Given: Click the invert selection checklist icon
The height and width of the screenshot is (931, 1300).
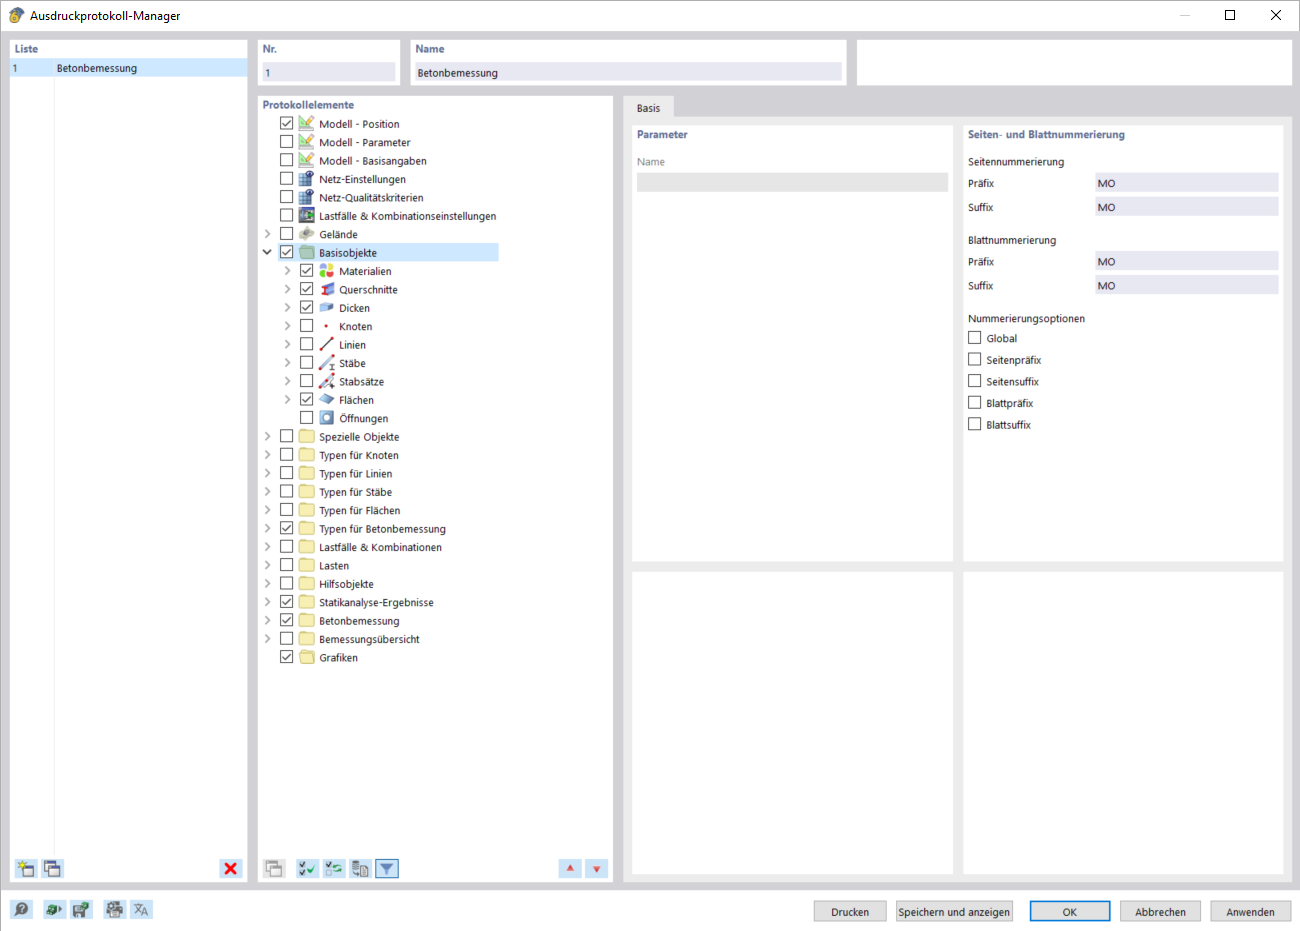Looking at the screenshot, I should click(334, 869).
